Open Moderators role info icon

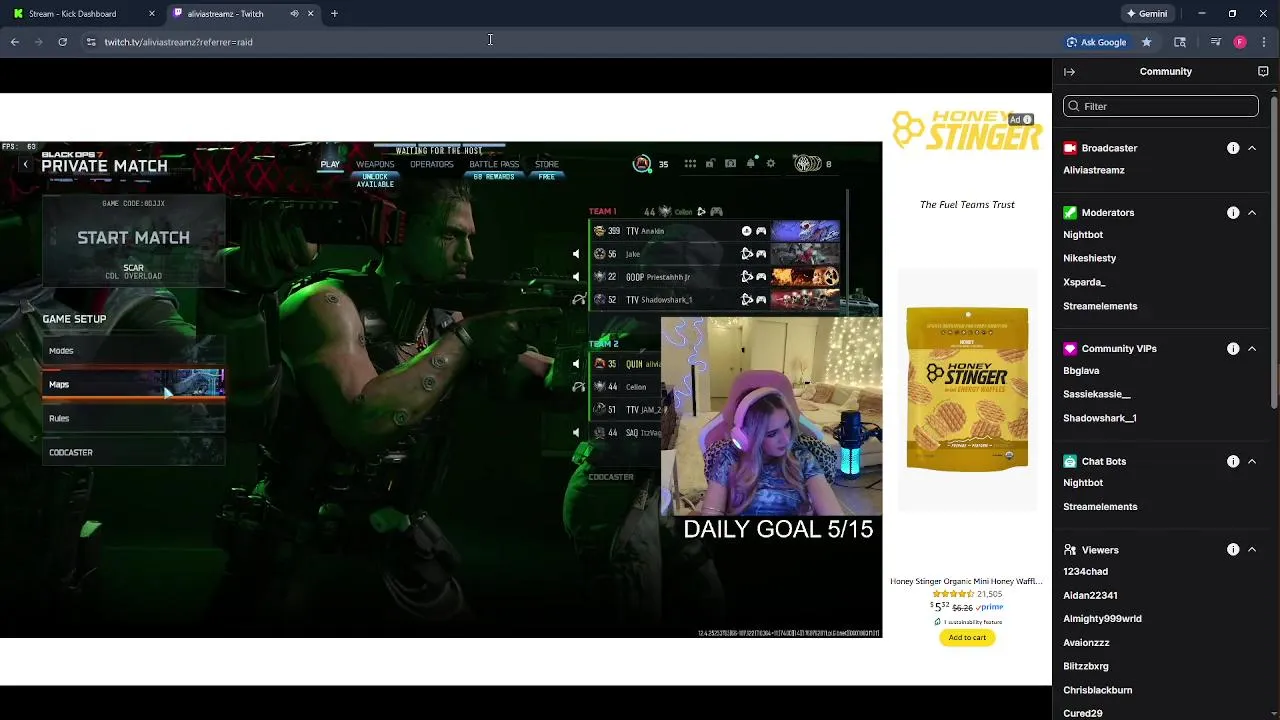coord(1233,213)
